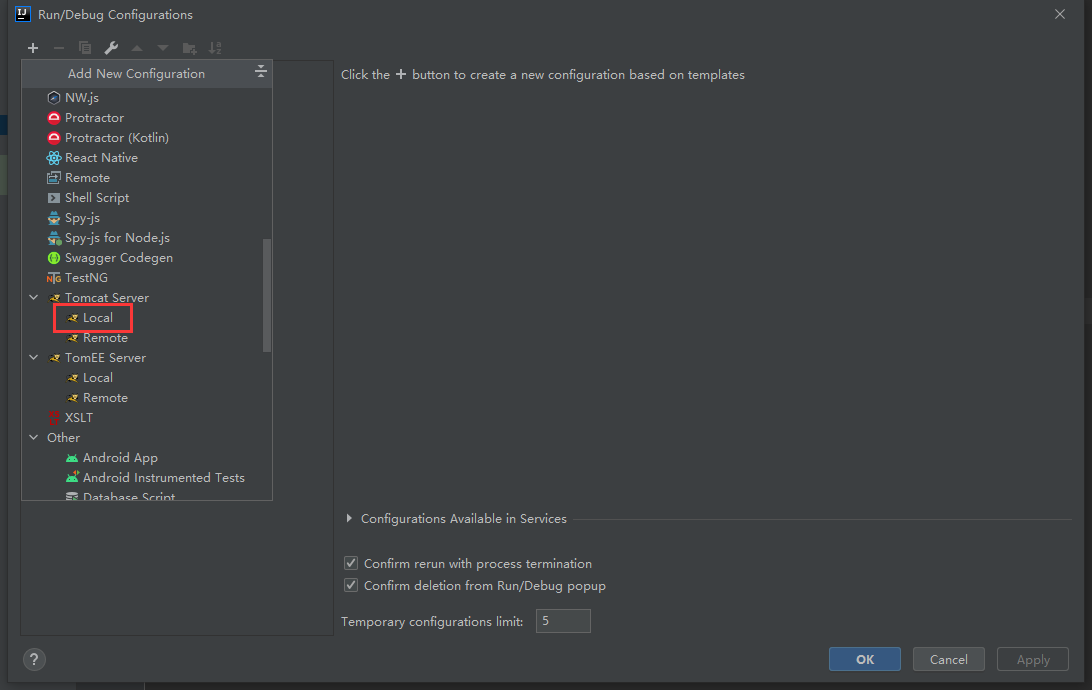Select the NW.js configuration icon
The height and width of the screenshot is (690, 1092).
pos(54,97)
